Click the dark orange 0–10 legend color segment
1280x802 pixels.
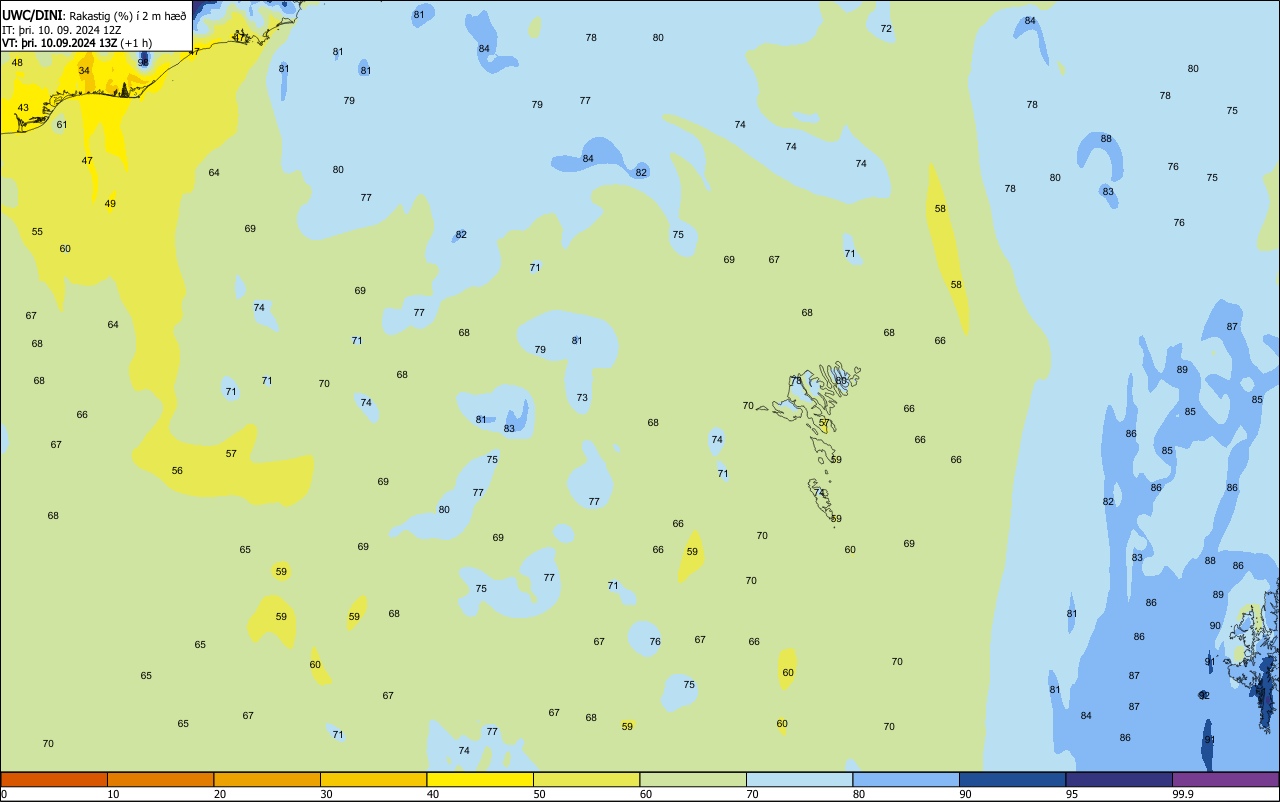[54, 779]
